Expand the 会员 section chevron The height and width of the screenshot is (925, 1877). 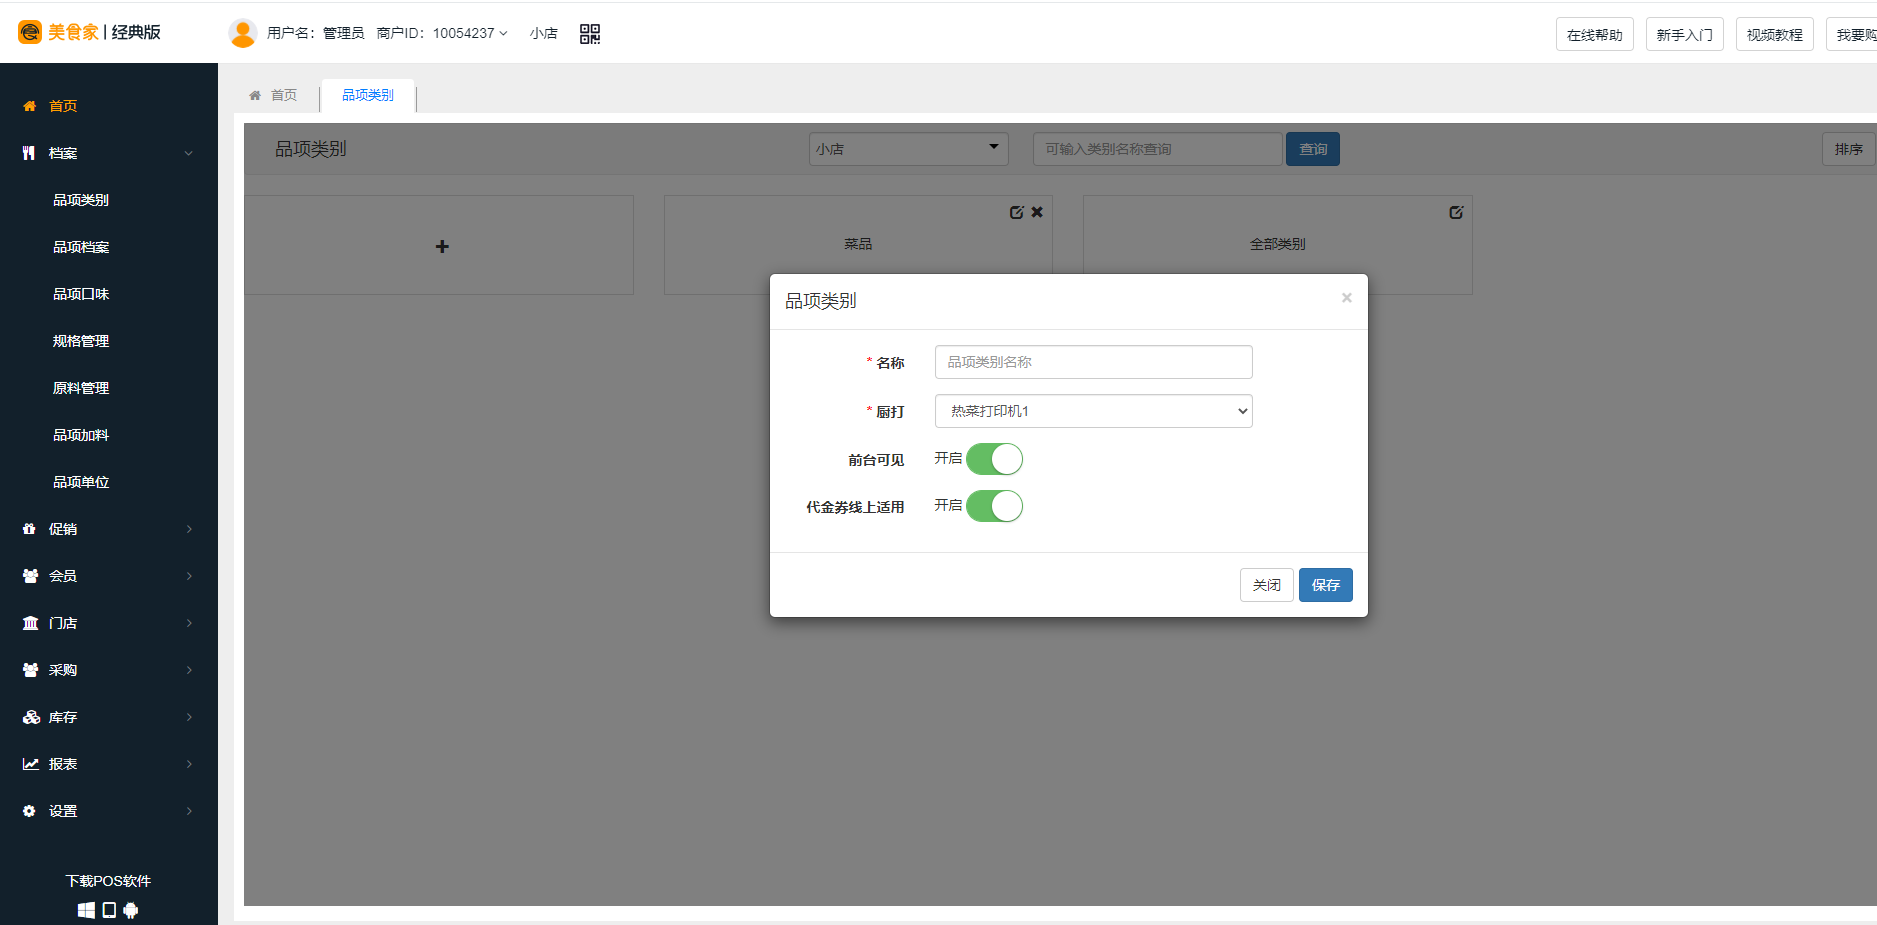pos(189,576)
